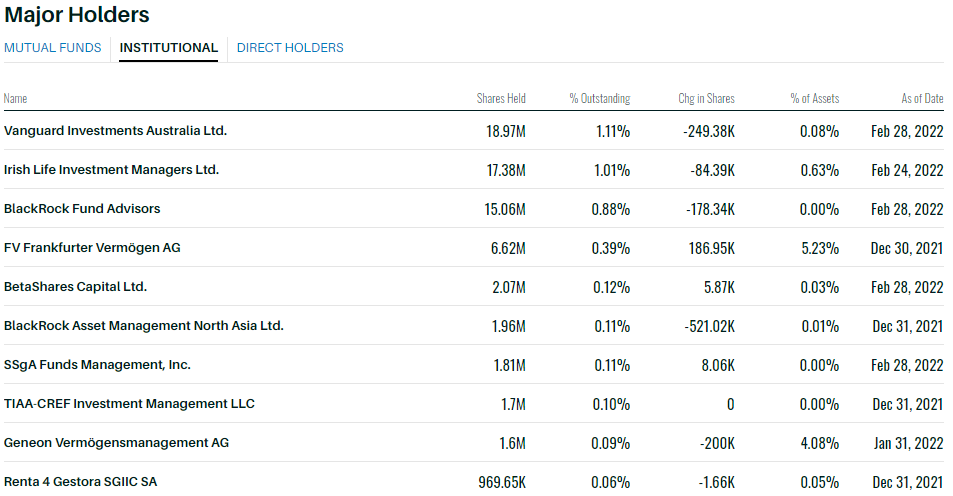Viewport: 953px width, 496px height.
Task: Open BetaShares Capital Ltd. entry
Action: [x=75, y=287]
